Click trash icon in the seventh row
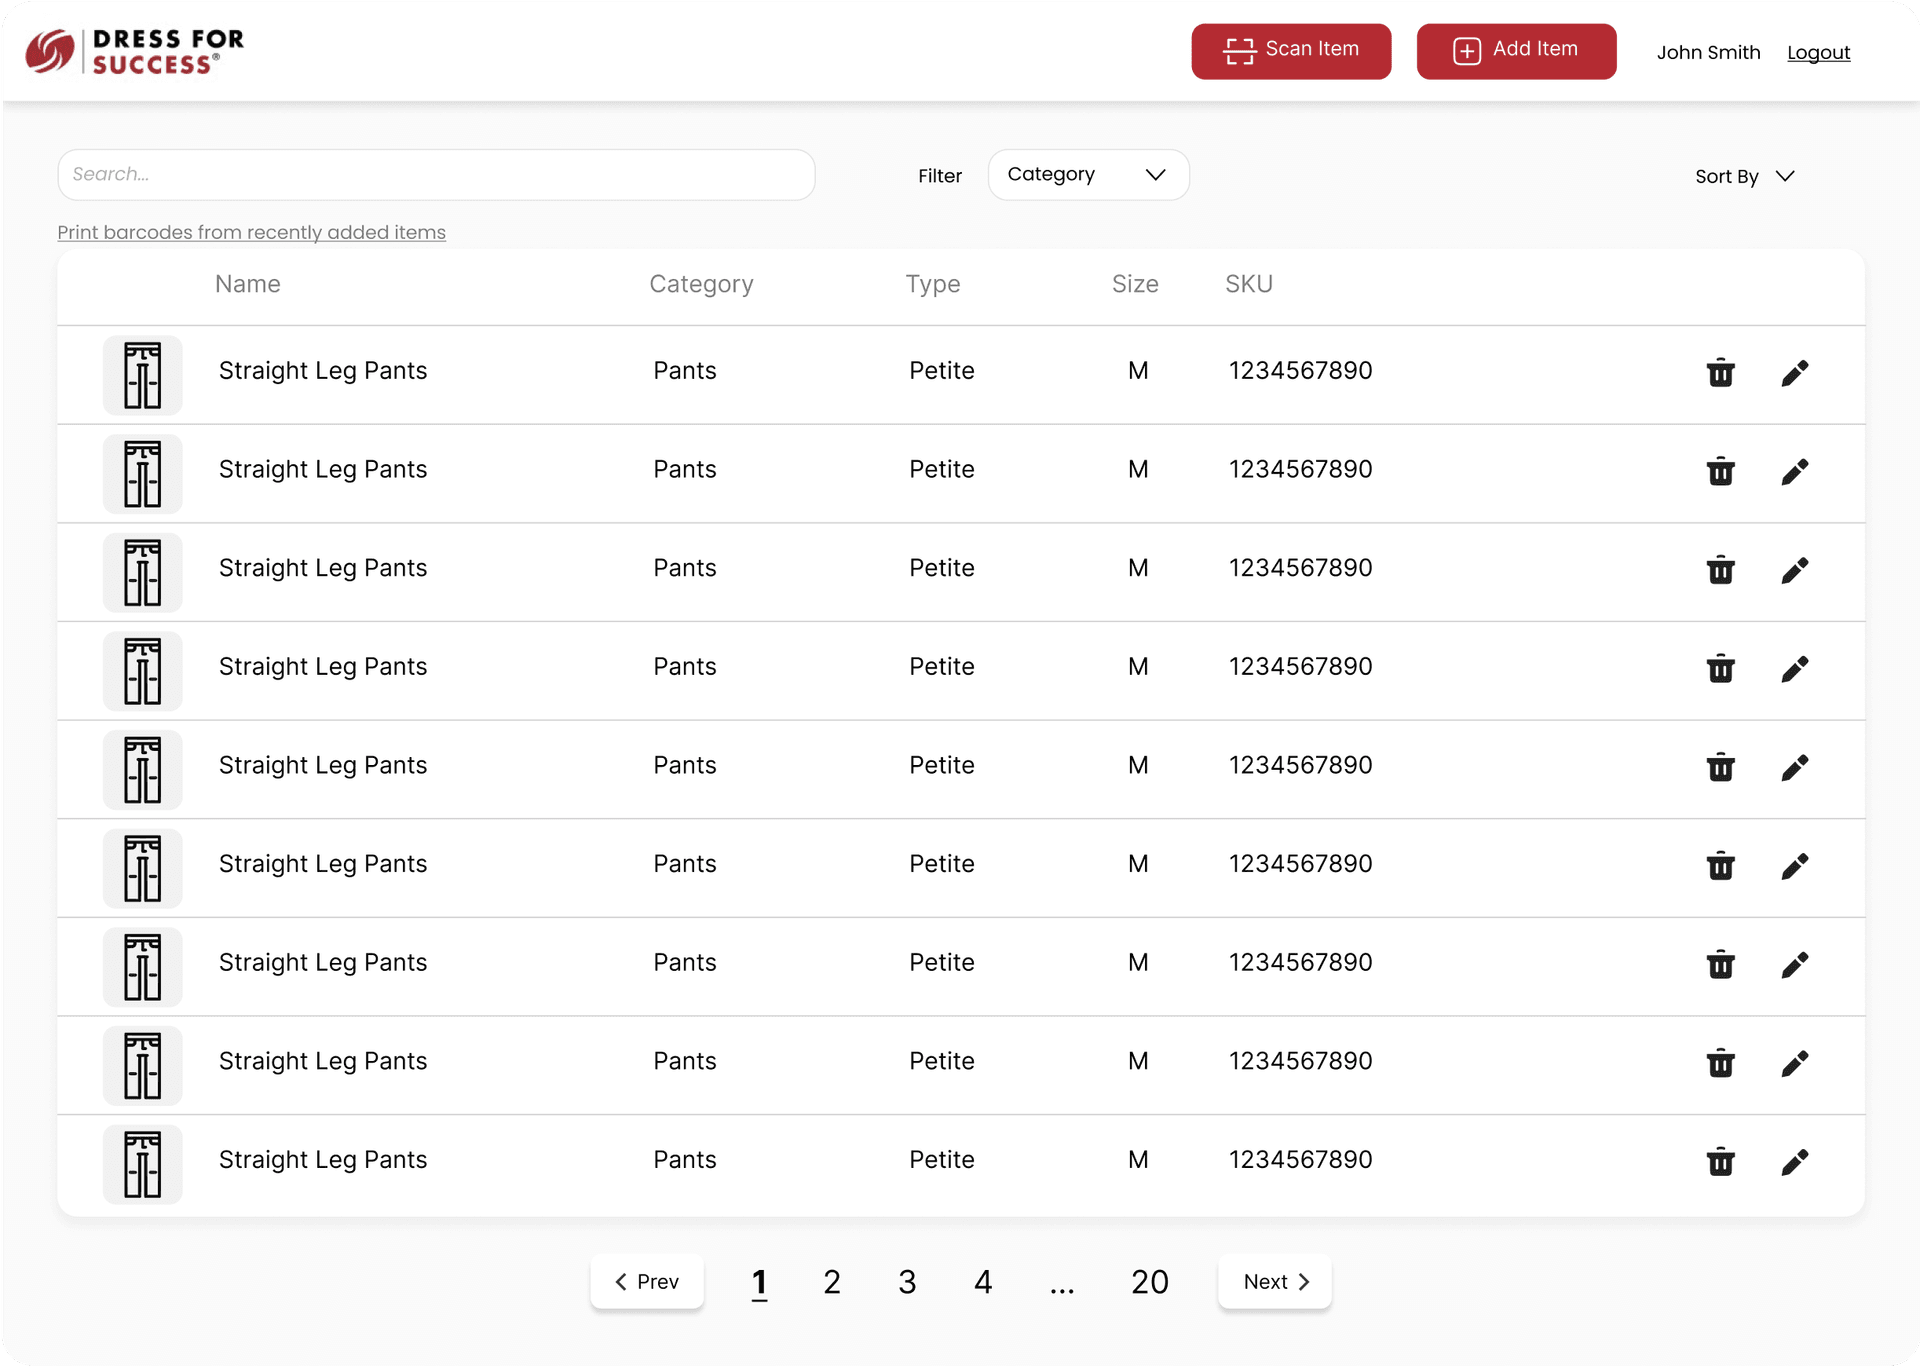 (1720, 964)
